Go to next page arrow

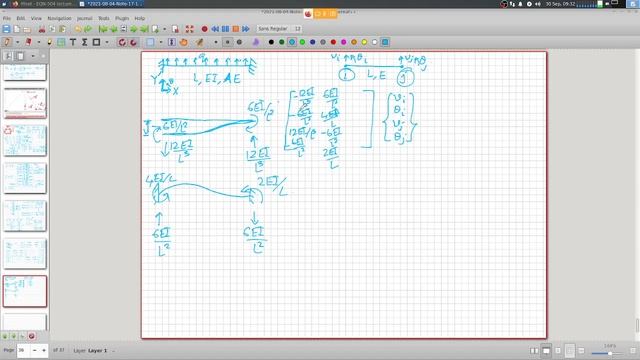(134, 29)
